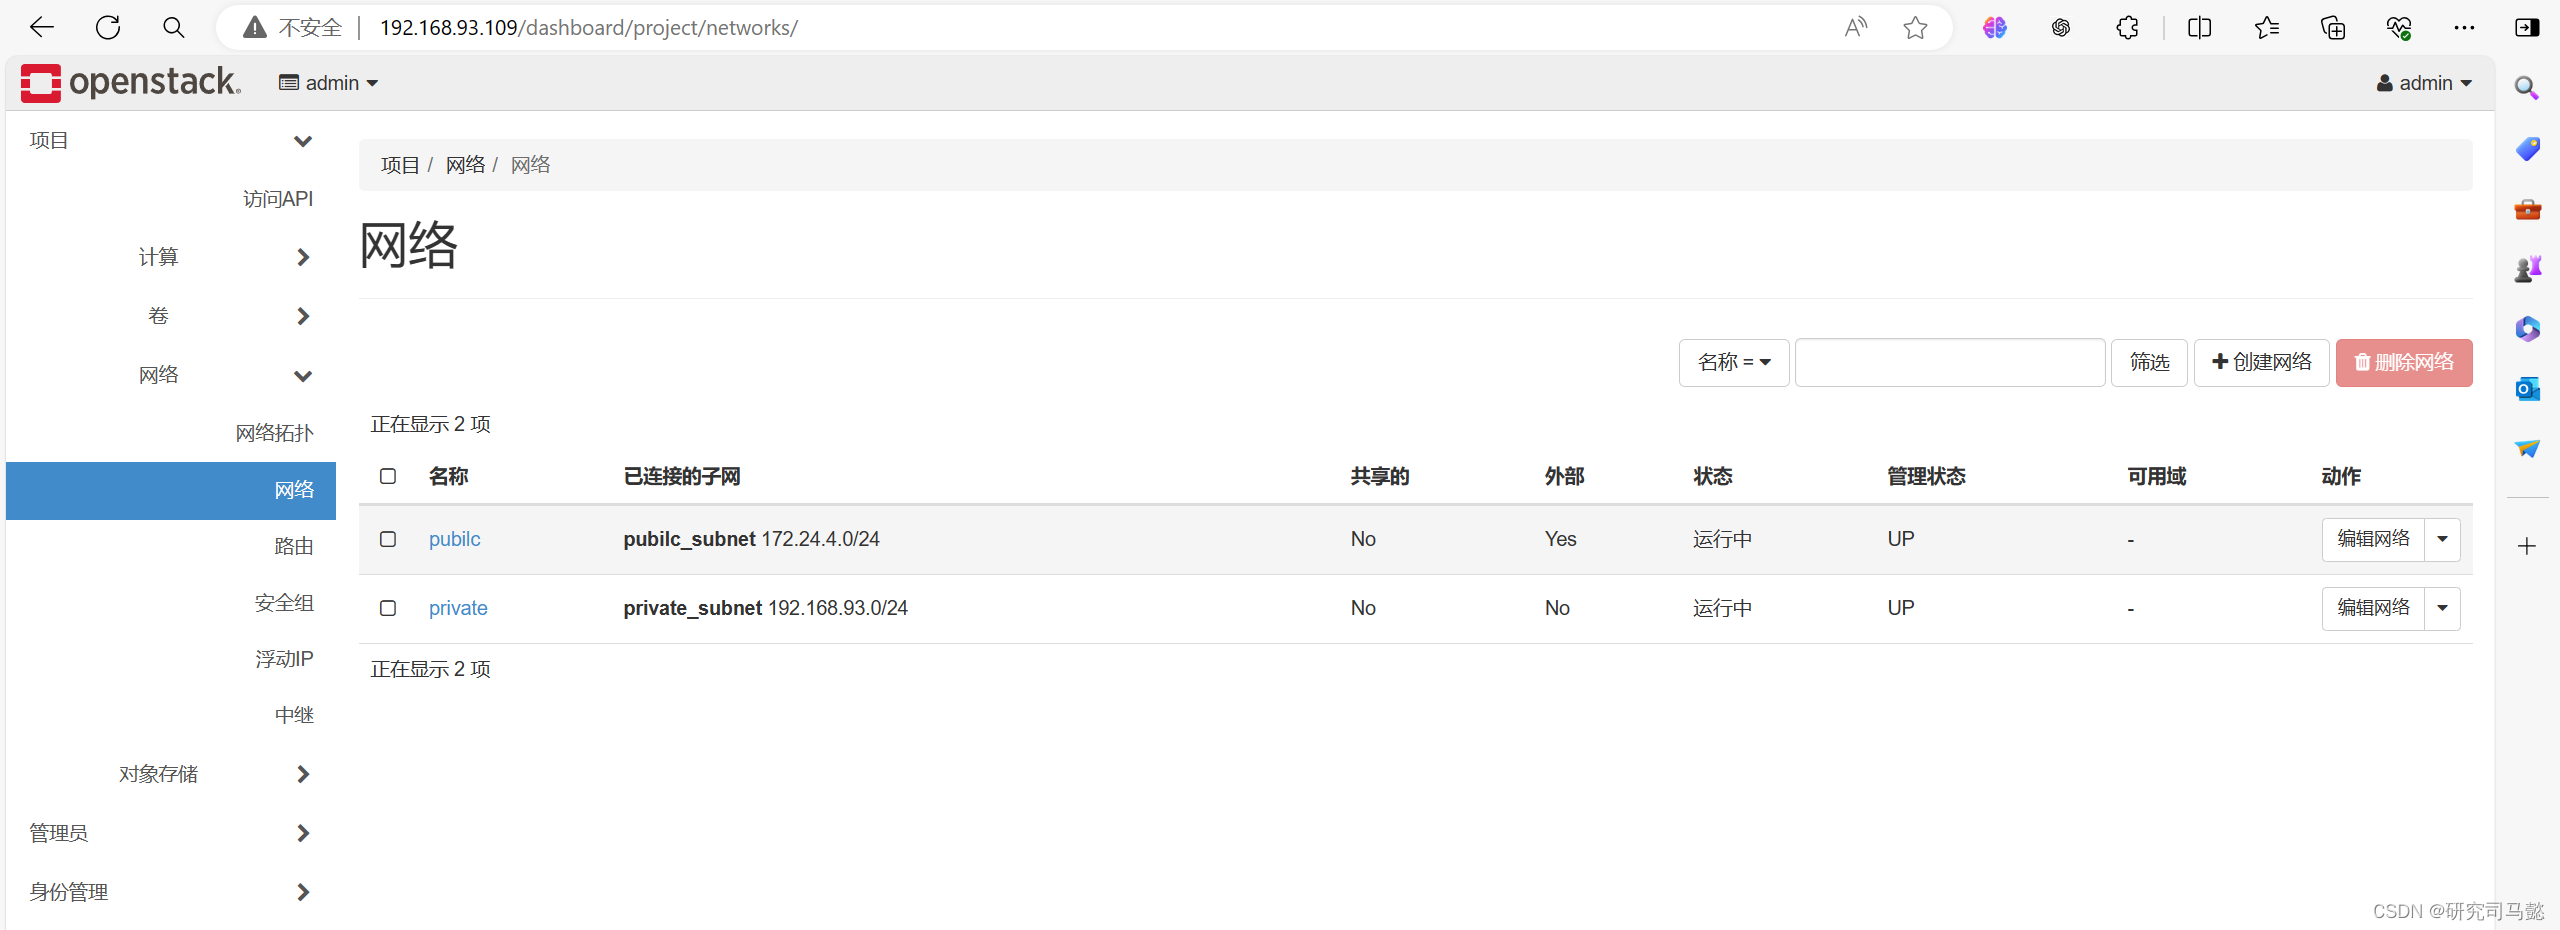This screenshot has height=930, width=2560.
Task: Open 路由 in the sidebar
Action: (294, 546)
